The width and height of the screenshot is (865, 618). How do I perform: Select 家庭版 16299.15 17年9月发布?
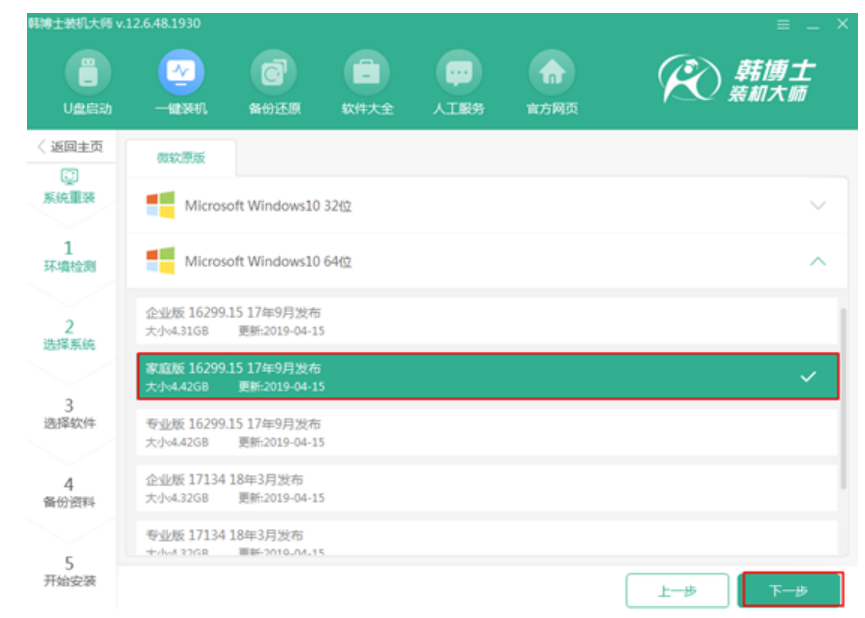[487, 377]
